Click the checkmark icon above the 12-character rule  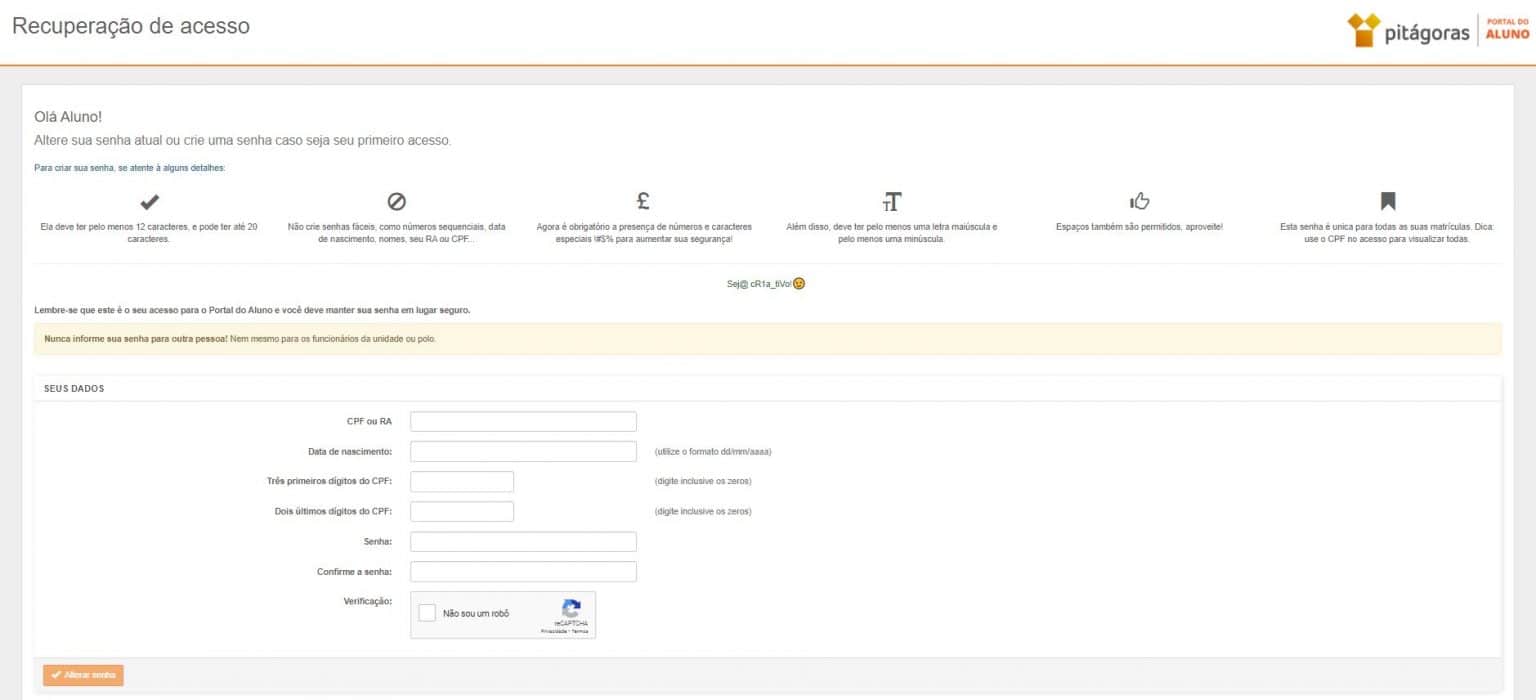pyautogui.click(x=147, y=202)
